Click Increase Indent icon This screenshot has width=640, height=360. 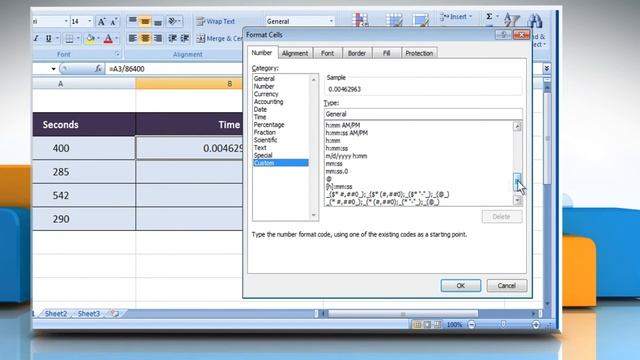click(185, 38)
